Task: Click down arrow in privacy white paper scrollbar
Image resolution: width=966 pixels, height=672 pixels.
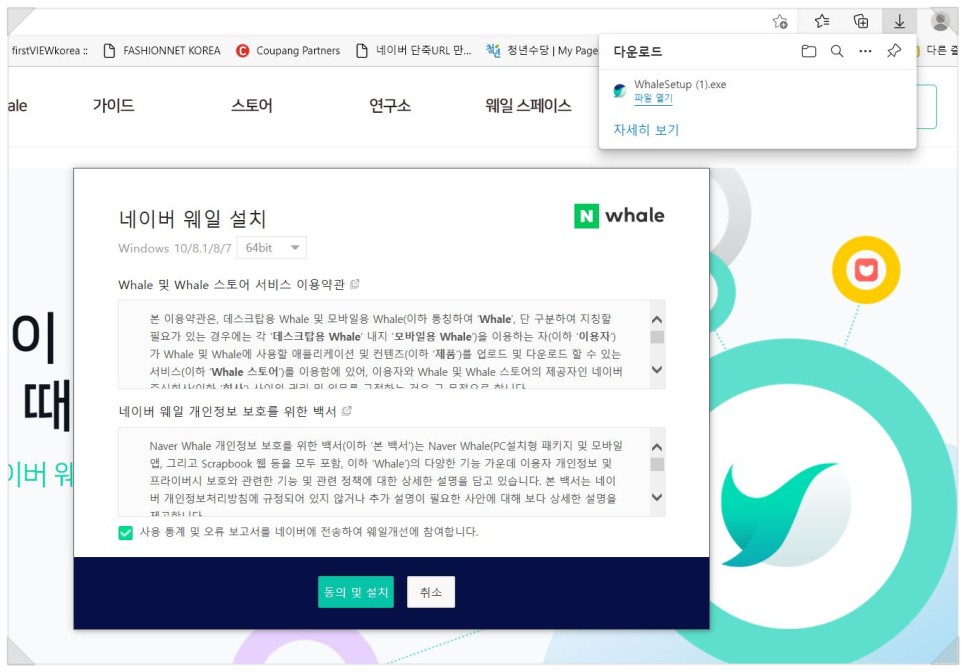Action: pyautogui.click(x=657, y=497)
